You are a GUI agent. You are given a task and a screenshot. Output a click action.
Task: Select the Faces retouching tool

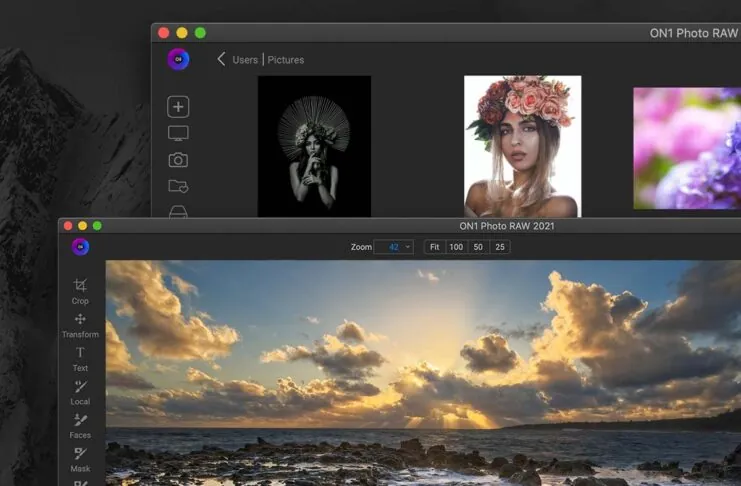coord(80,425)
